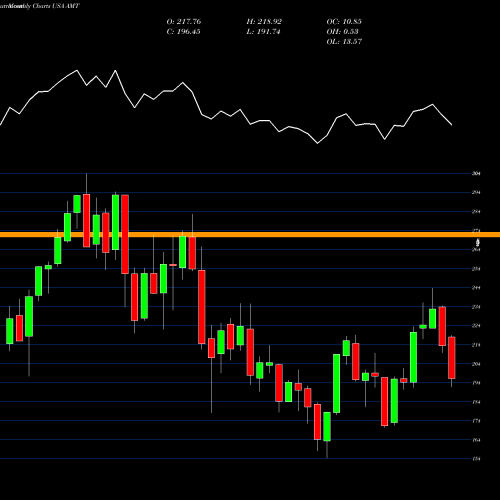The width and height of the screenshot is (500, 500).
Task: Click the 194 price axis label
Action: click(x=476, y=383)
